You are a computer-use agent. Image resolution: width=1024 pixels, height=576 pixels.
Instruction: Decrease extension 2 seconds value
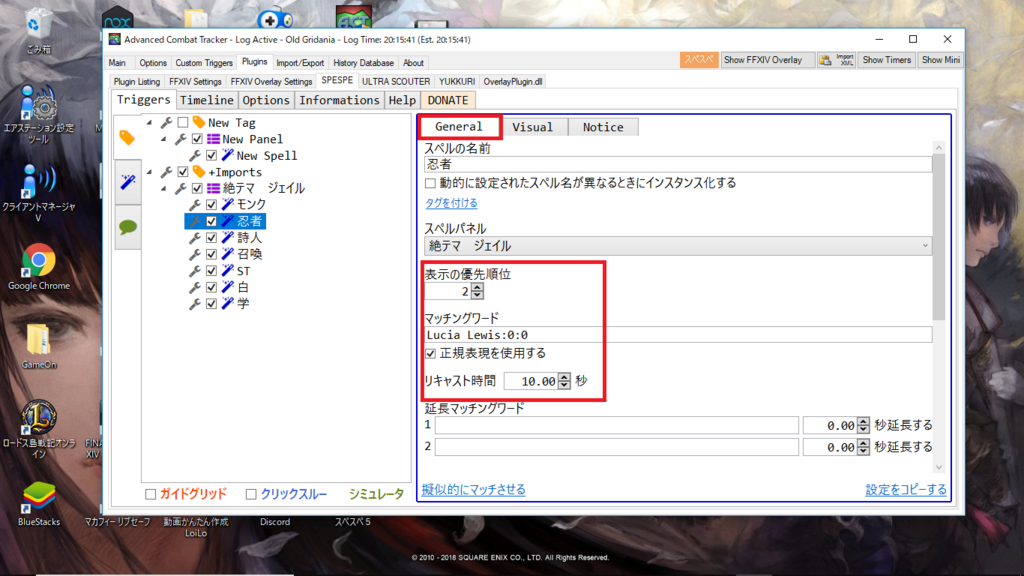pyautogui.click(x=863, y=451)
